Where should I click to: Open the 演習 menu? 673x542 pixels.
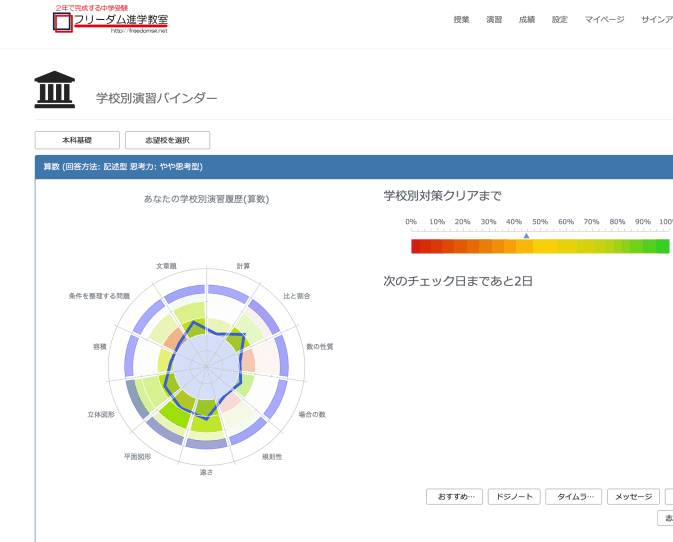tap(494, 19)
